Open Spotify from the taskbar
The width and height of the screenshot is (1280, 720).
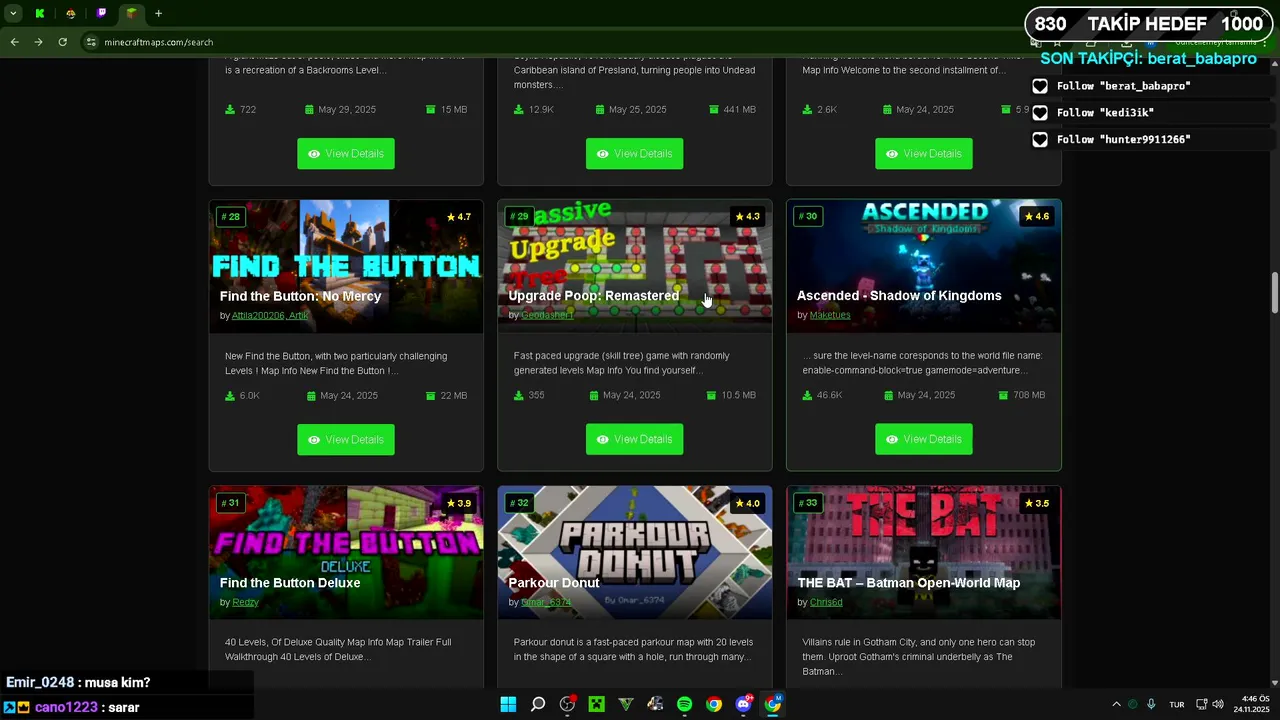[x=684, y=705]
